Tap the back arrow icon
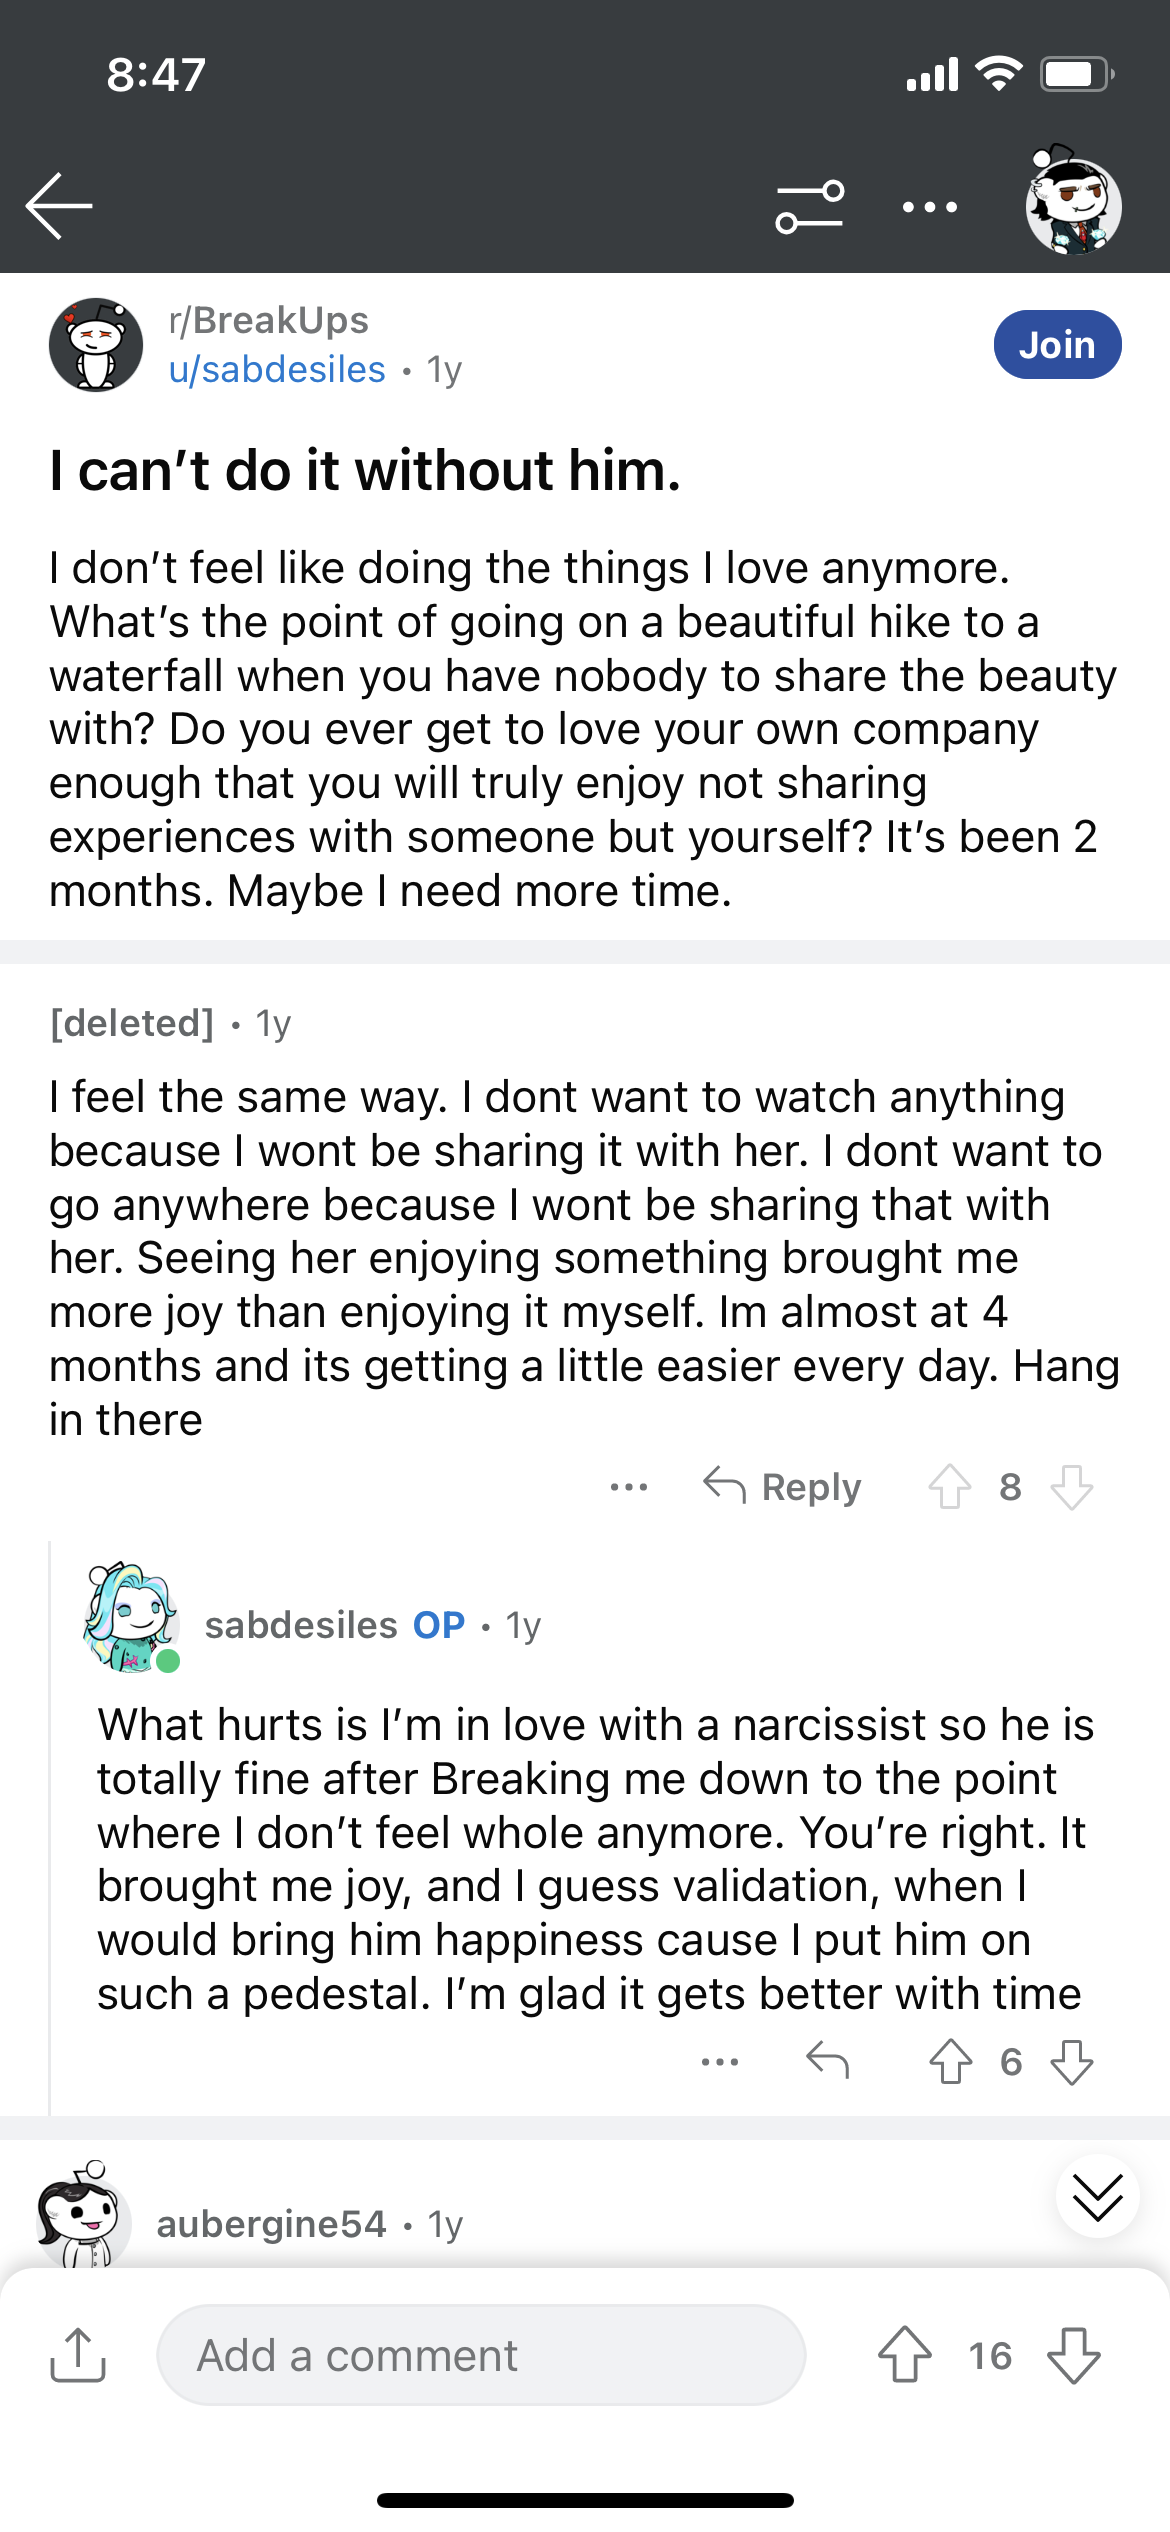 (x=59, y=206)
